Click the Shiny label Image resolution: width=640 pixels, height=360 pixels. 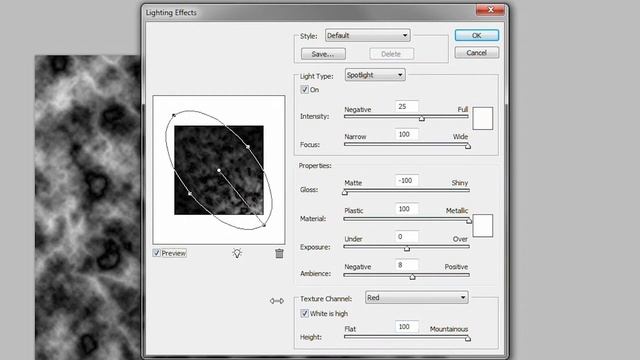(x=460, y=183)
